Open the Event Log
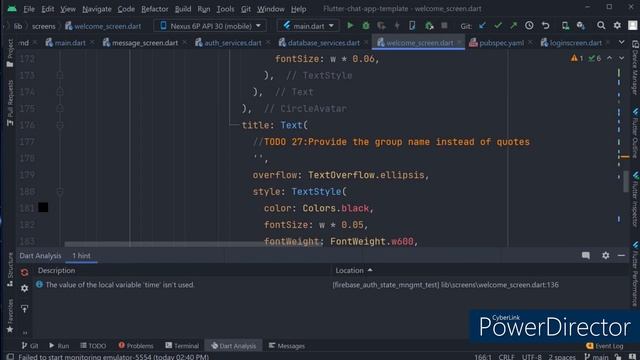 coord(604,346)
